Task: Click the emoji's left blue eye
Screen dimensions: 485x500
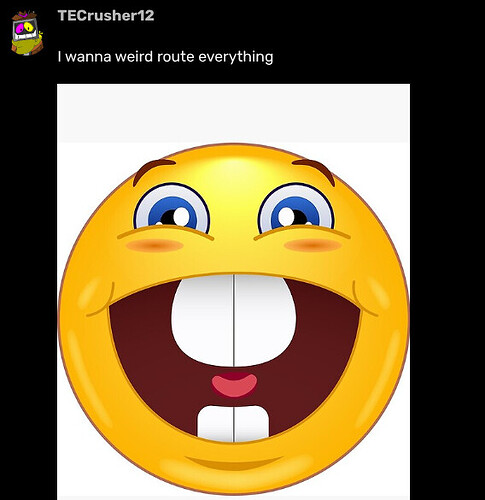Action: (172, 209)
